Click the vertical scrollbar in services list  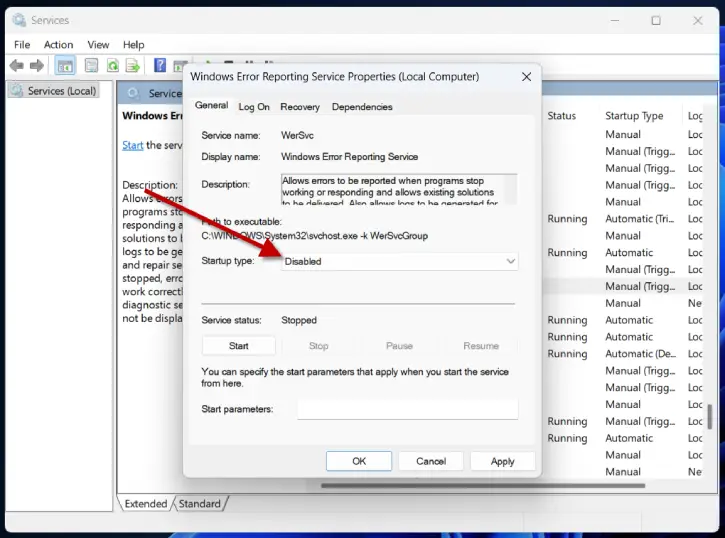710,416
